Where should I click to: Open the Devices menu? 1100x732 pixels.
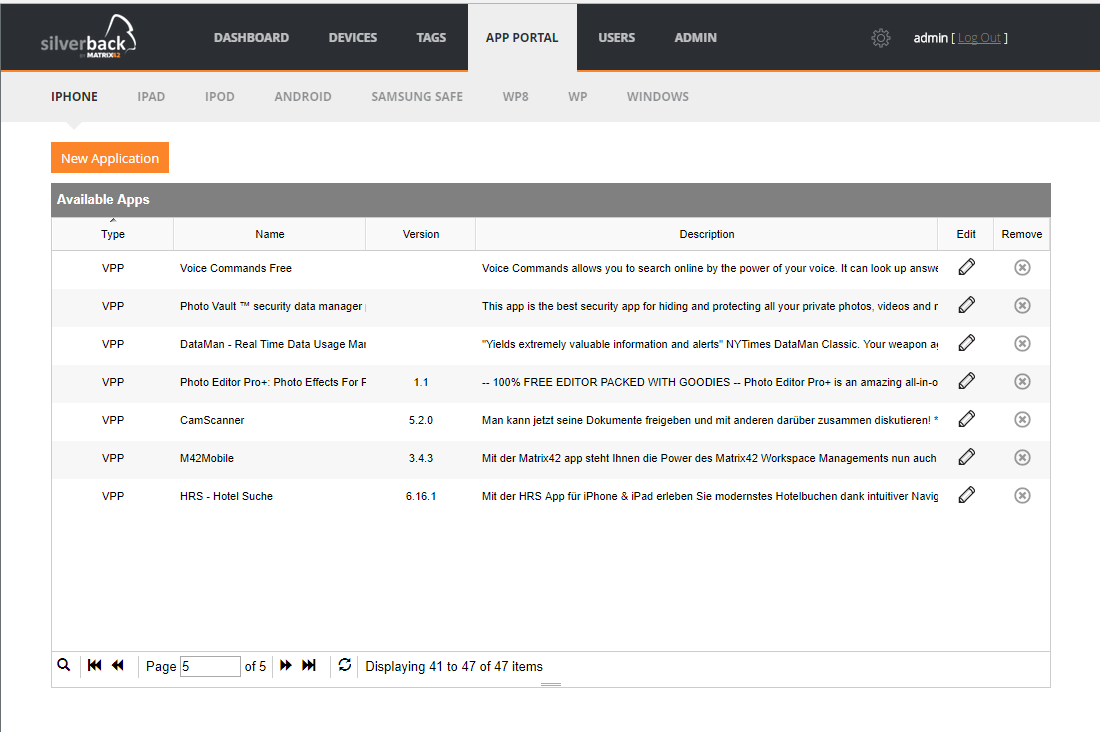[x=353, y=38]
